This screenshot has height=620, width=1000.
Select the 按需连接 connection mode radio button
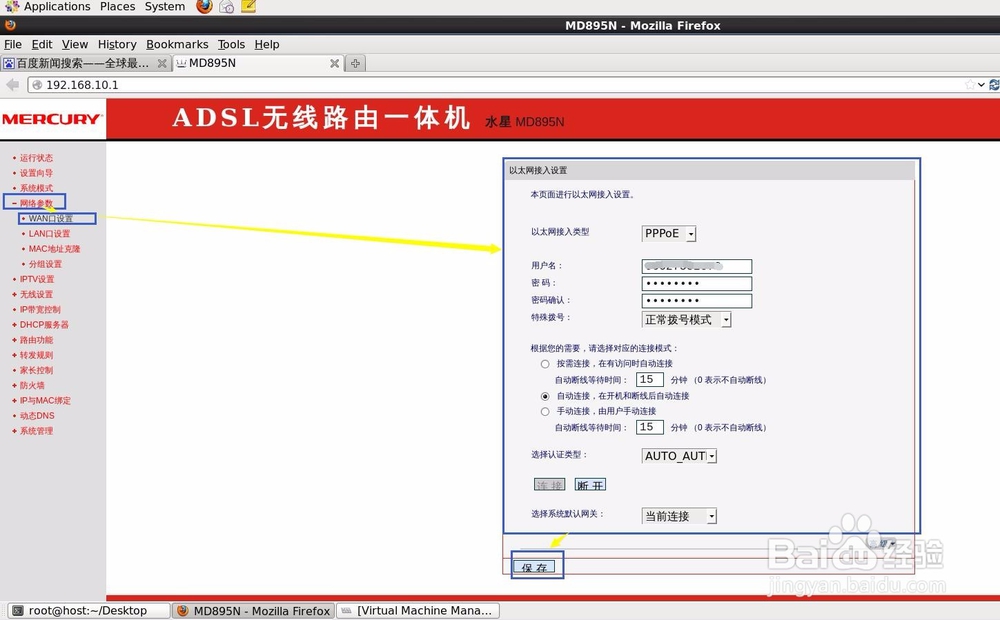(x=545, y=363)
